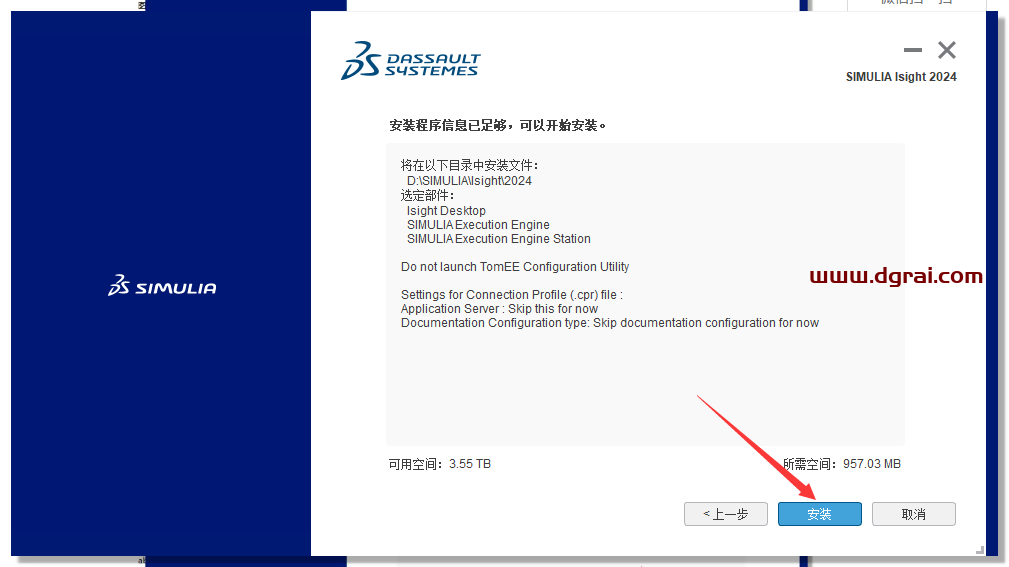The image size is (1009, 567).
Task: Click the 将在以下目录中安装文件 line
Action: click(x=469, y=165)
